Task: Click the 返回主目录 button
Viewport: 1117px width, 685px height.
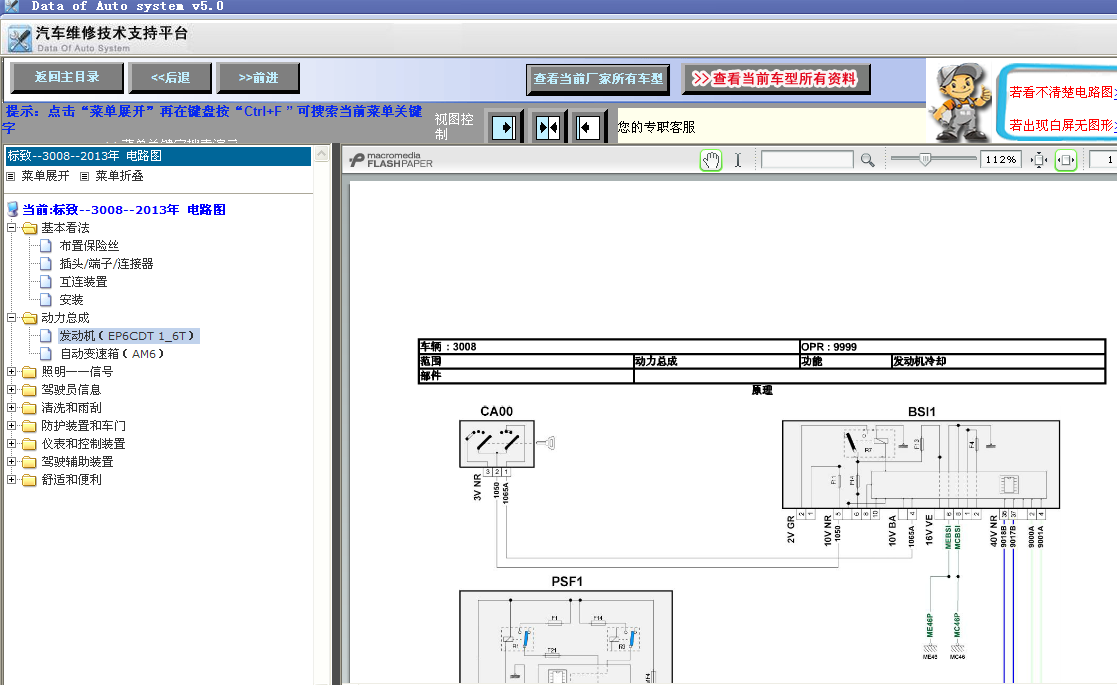Action: [67, 77]
